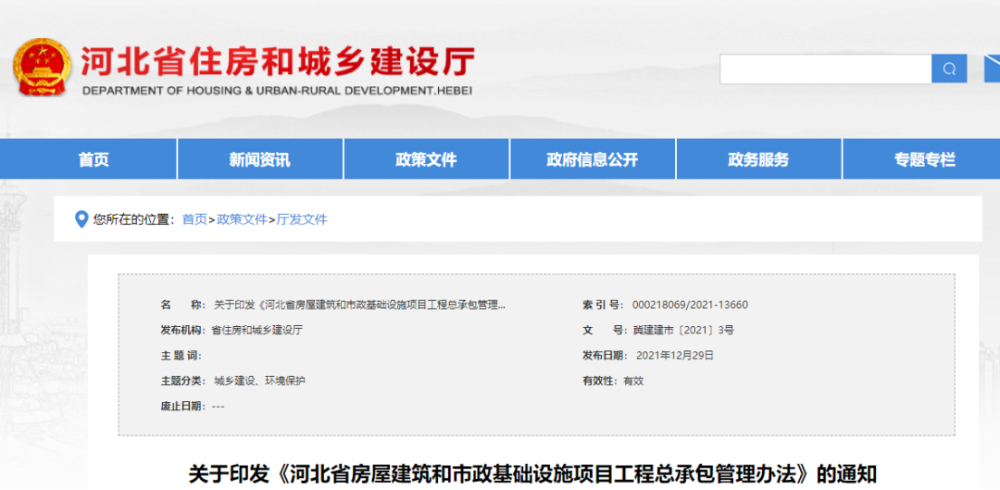Click the national emblem logo
The image size is (1000, 490).
pos(42,68)
